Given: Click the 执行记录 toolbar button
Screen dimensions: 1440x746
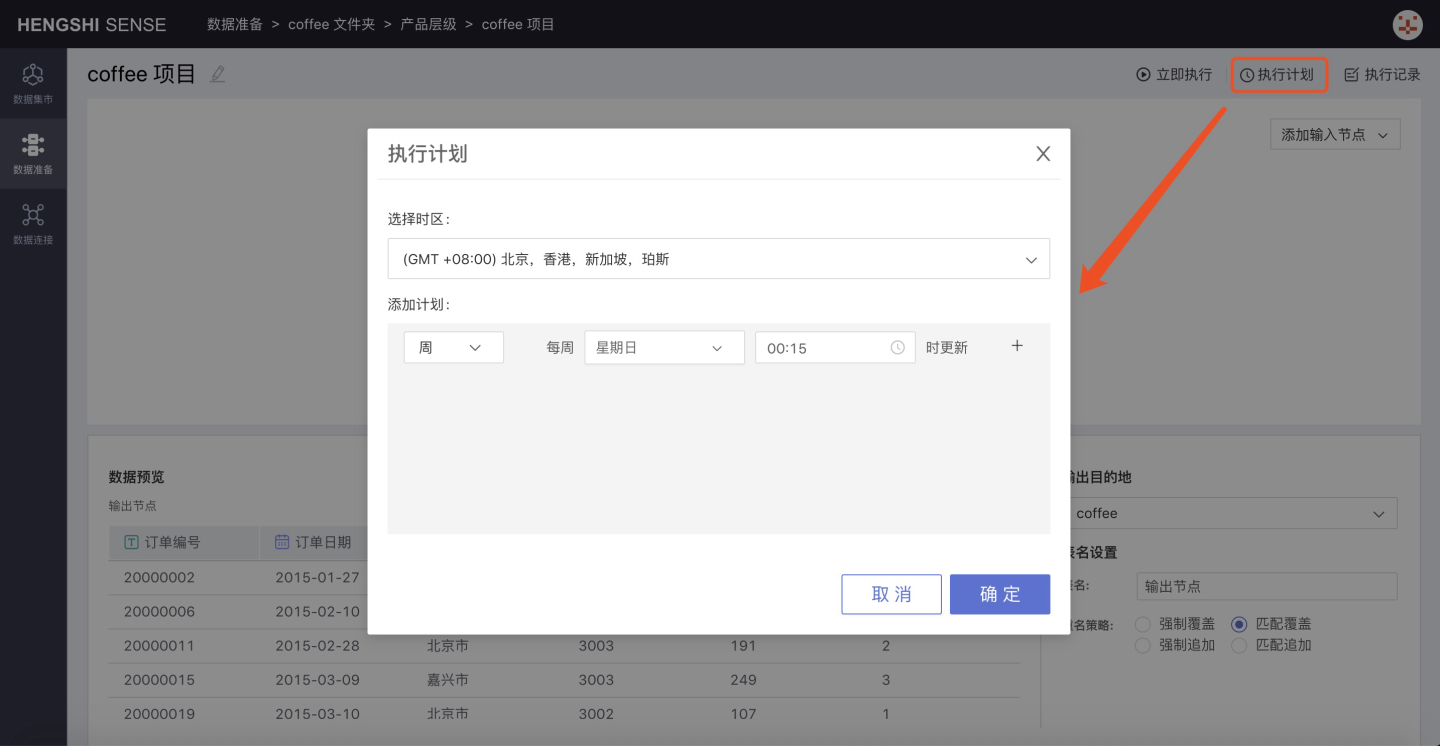Looking at the screenshot, I should click(x=1382, y=75).
